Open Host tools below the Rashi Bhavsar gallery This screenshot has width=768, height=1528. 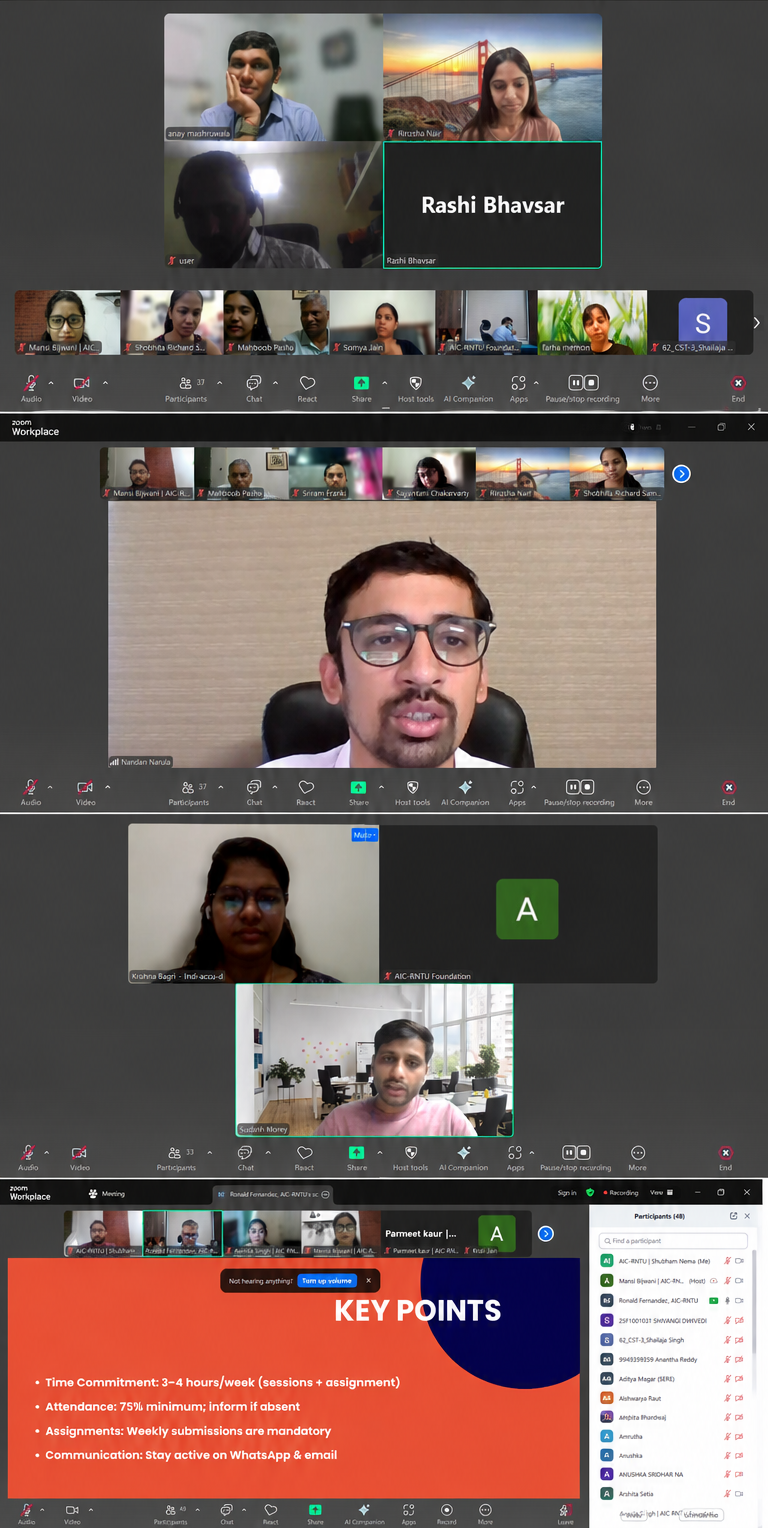coord(416,388)
